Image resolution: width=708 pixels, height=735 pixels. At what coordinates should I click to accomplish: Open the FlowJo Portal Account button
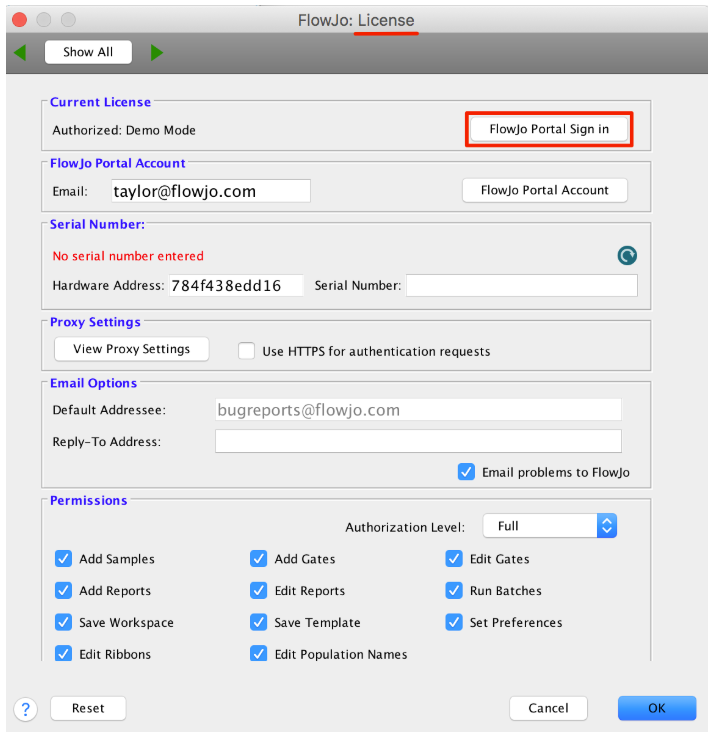(x=545, y=190)
